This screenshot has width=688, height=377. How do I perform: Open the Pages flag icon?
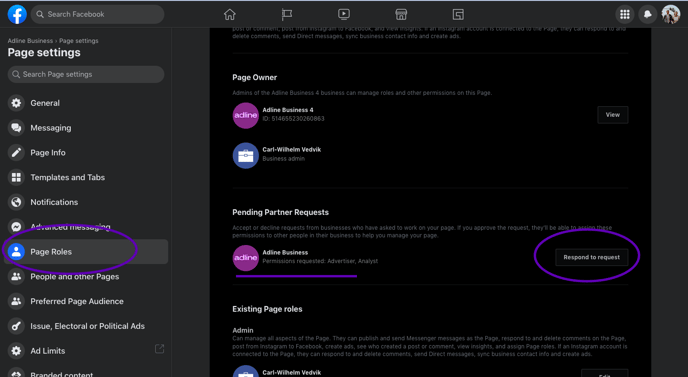click(287, 14)
